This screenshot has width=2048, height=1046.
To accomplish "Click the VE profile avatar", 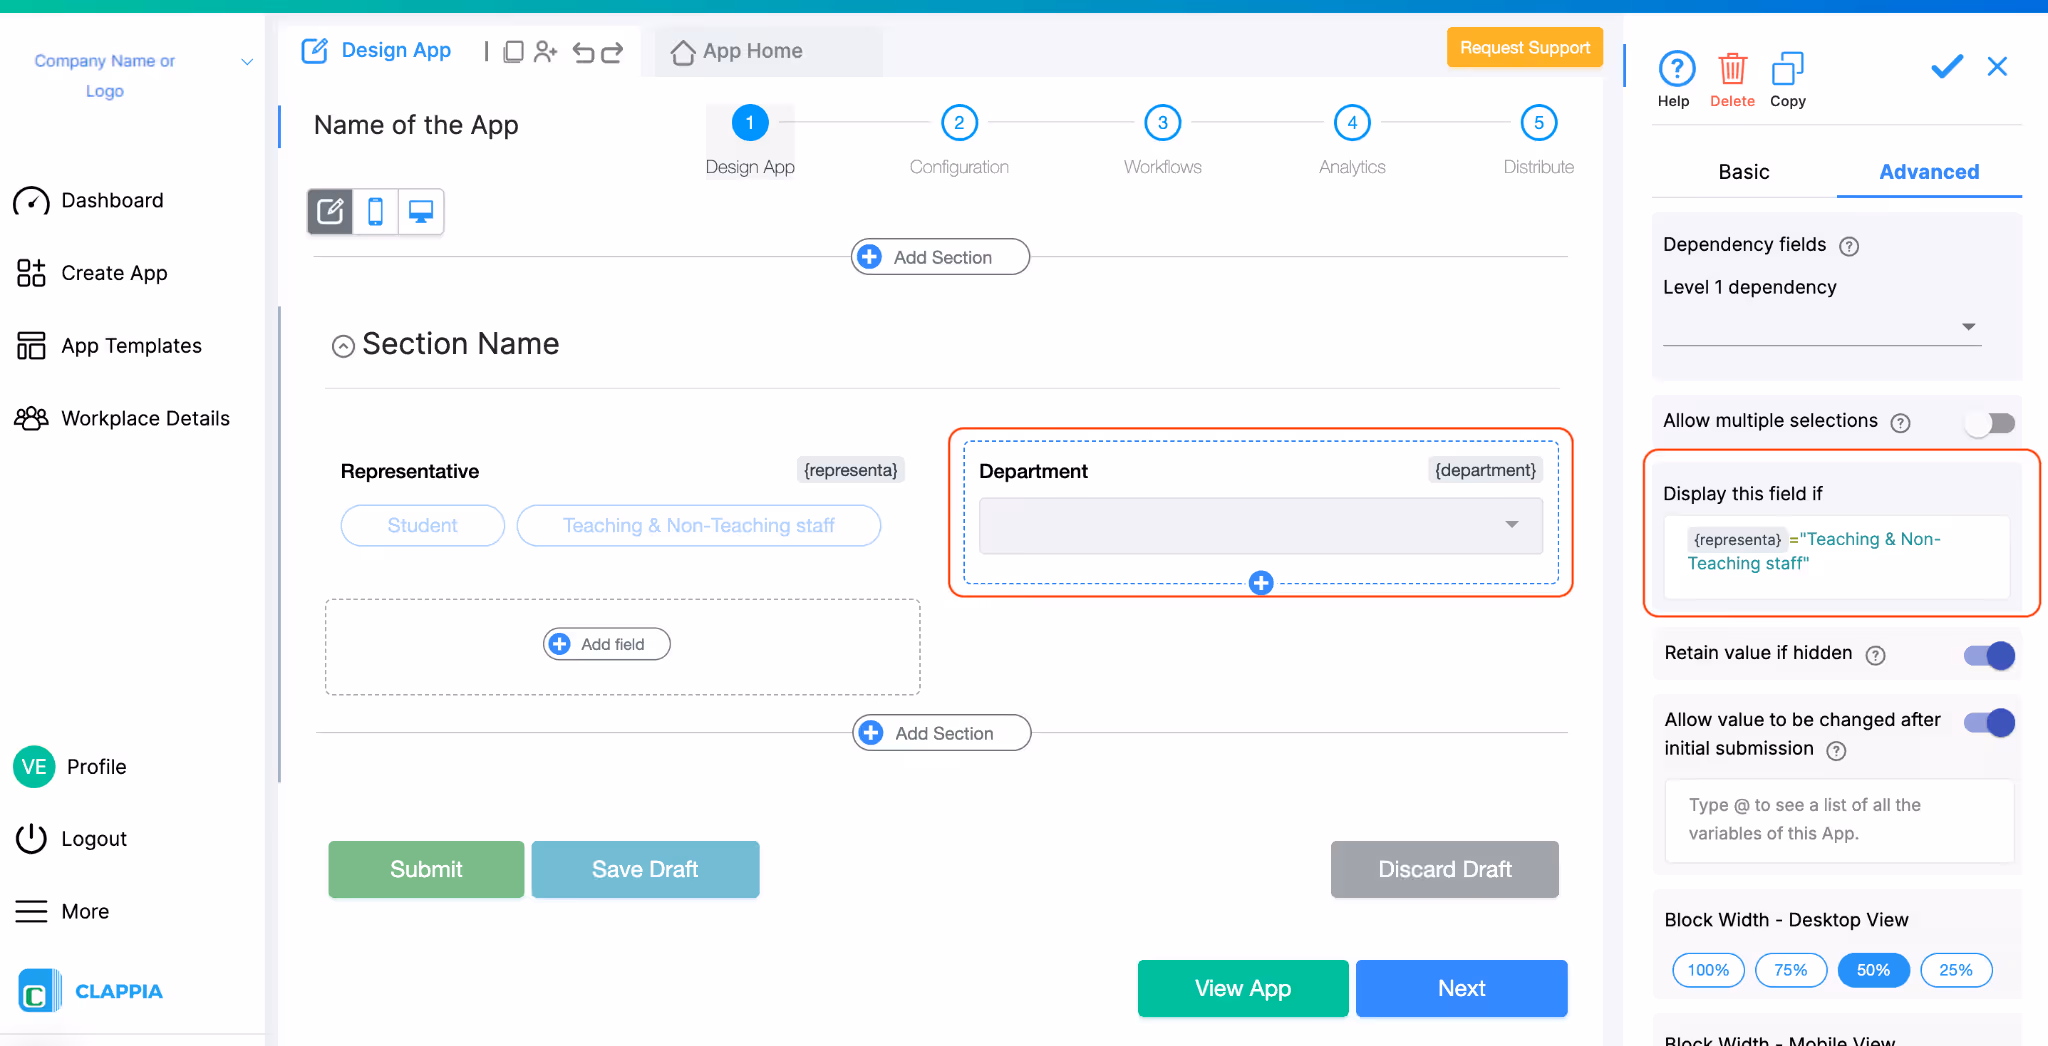I will point(34,767).
